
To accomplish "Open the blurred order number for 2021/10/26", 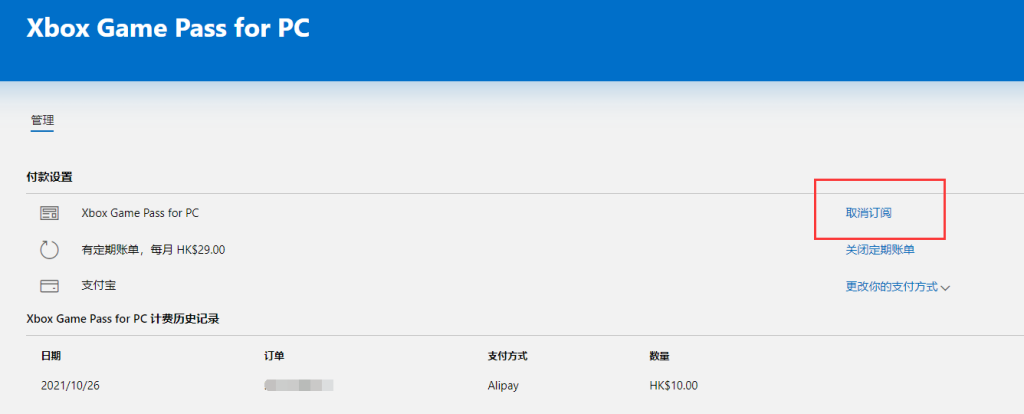I will click(299, 385).
